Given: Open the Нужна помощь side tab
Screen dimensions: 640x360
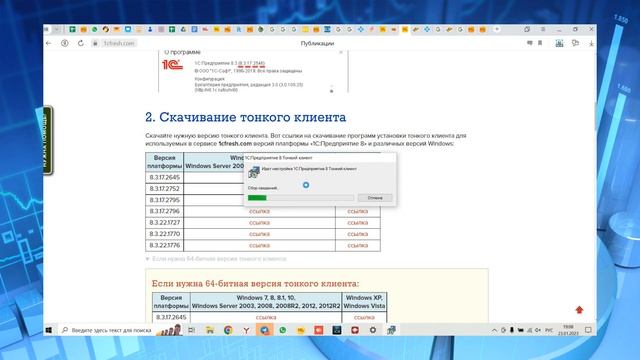Looking at the screenshot, I should click(x=48, y=140).
